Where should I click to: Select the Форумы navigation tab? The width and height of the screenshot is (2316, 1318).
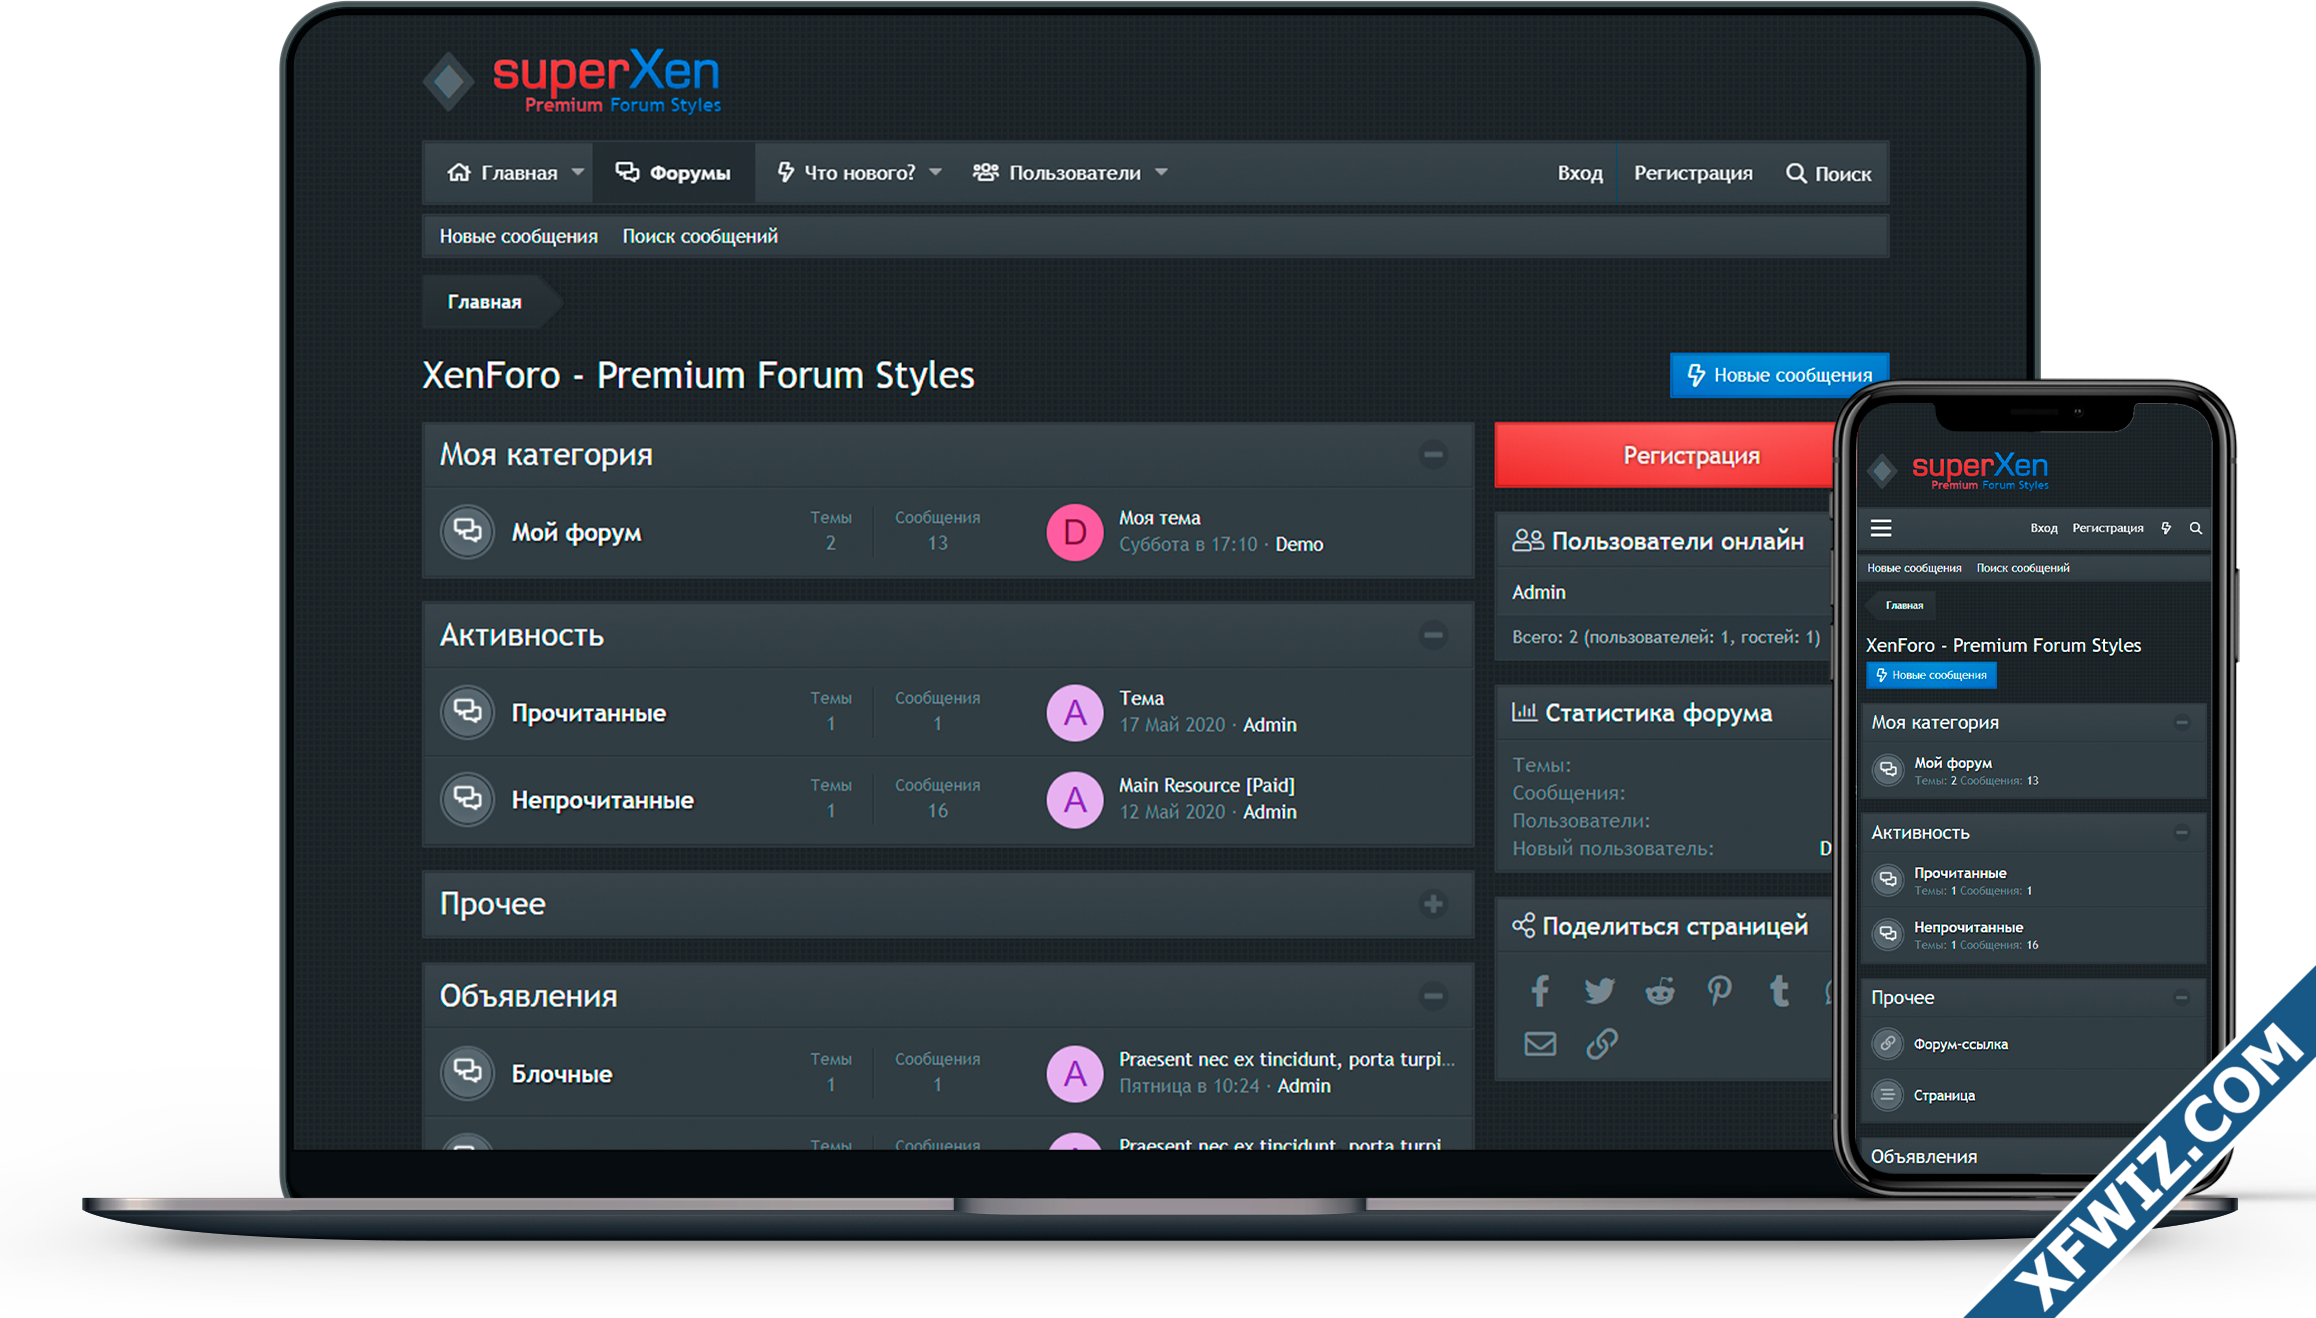[x=673, y=173]
